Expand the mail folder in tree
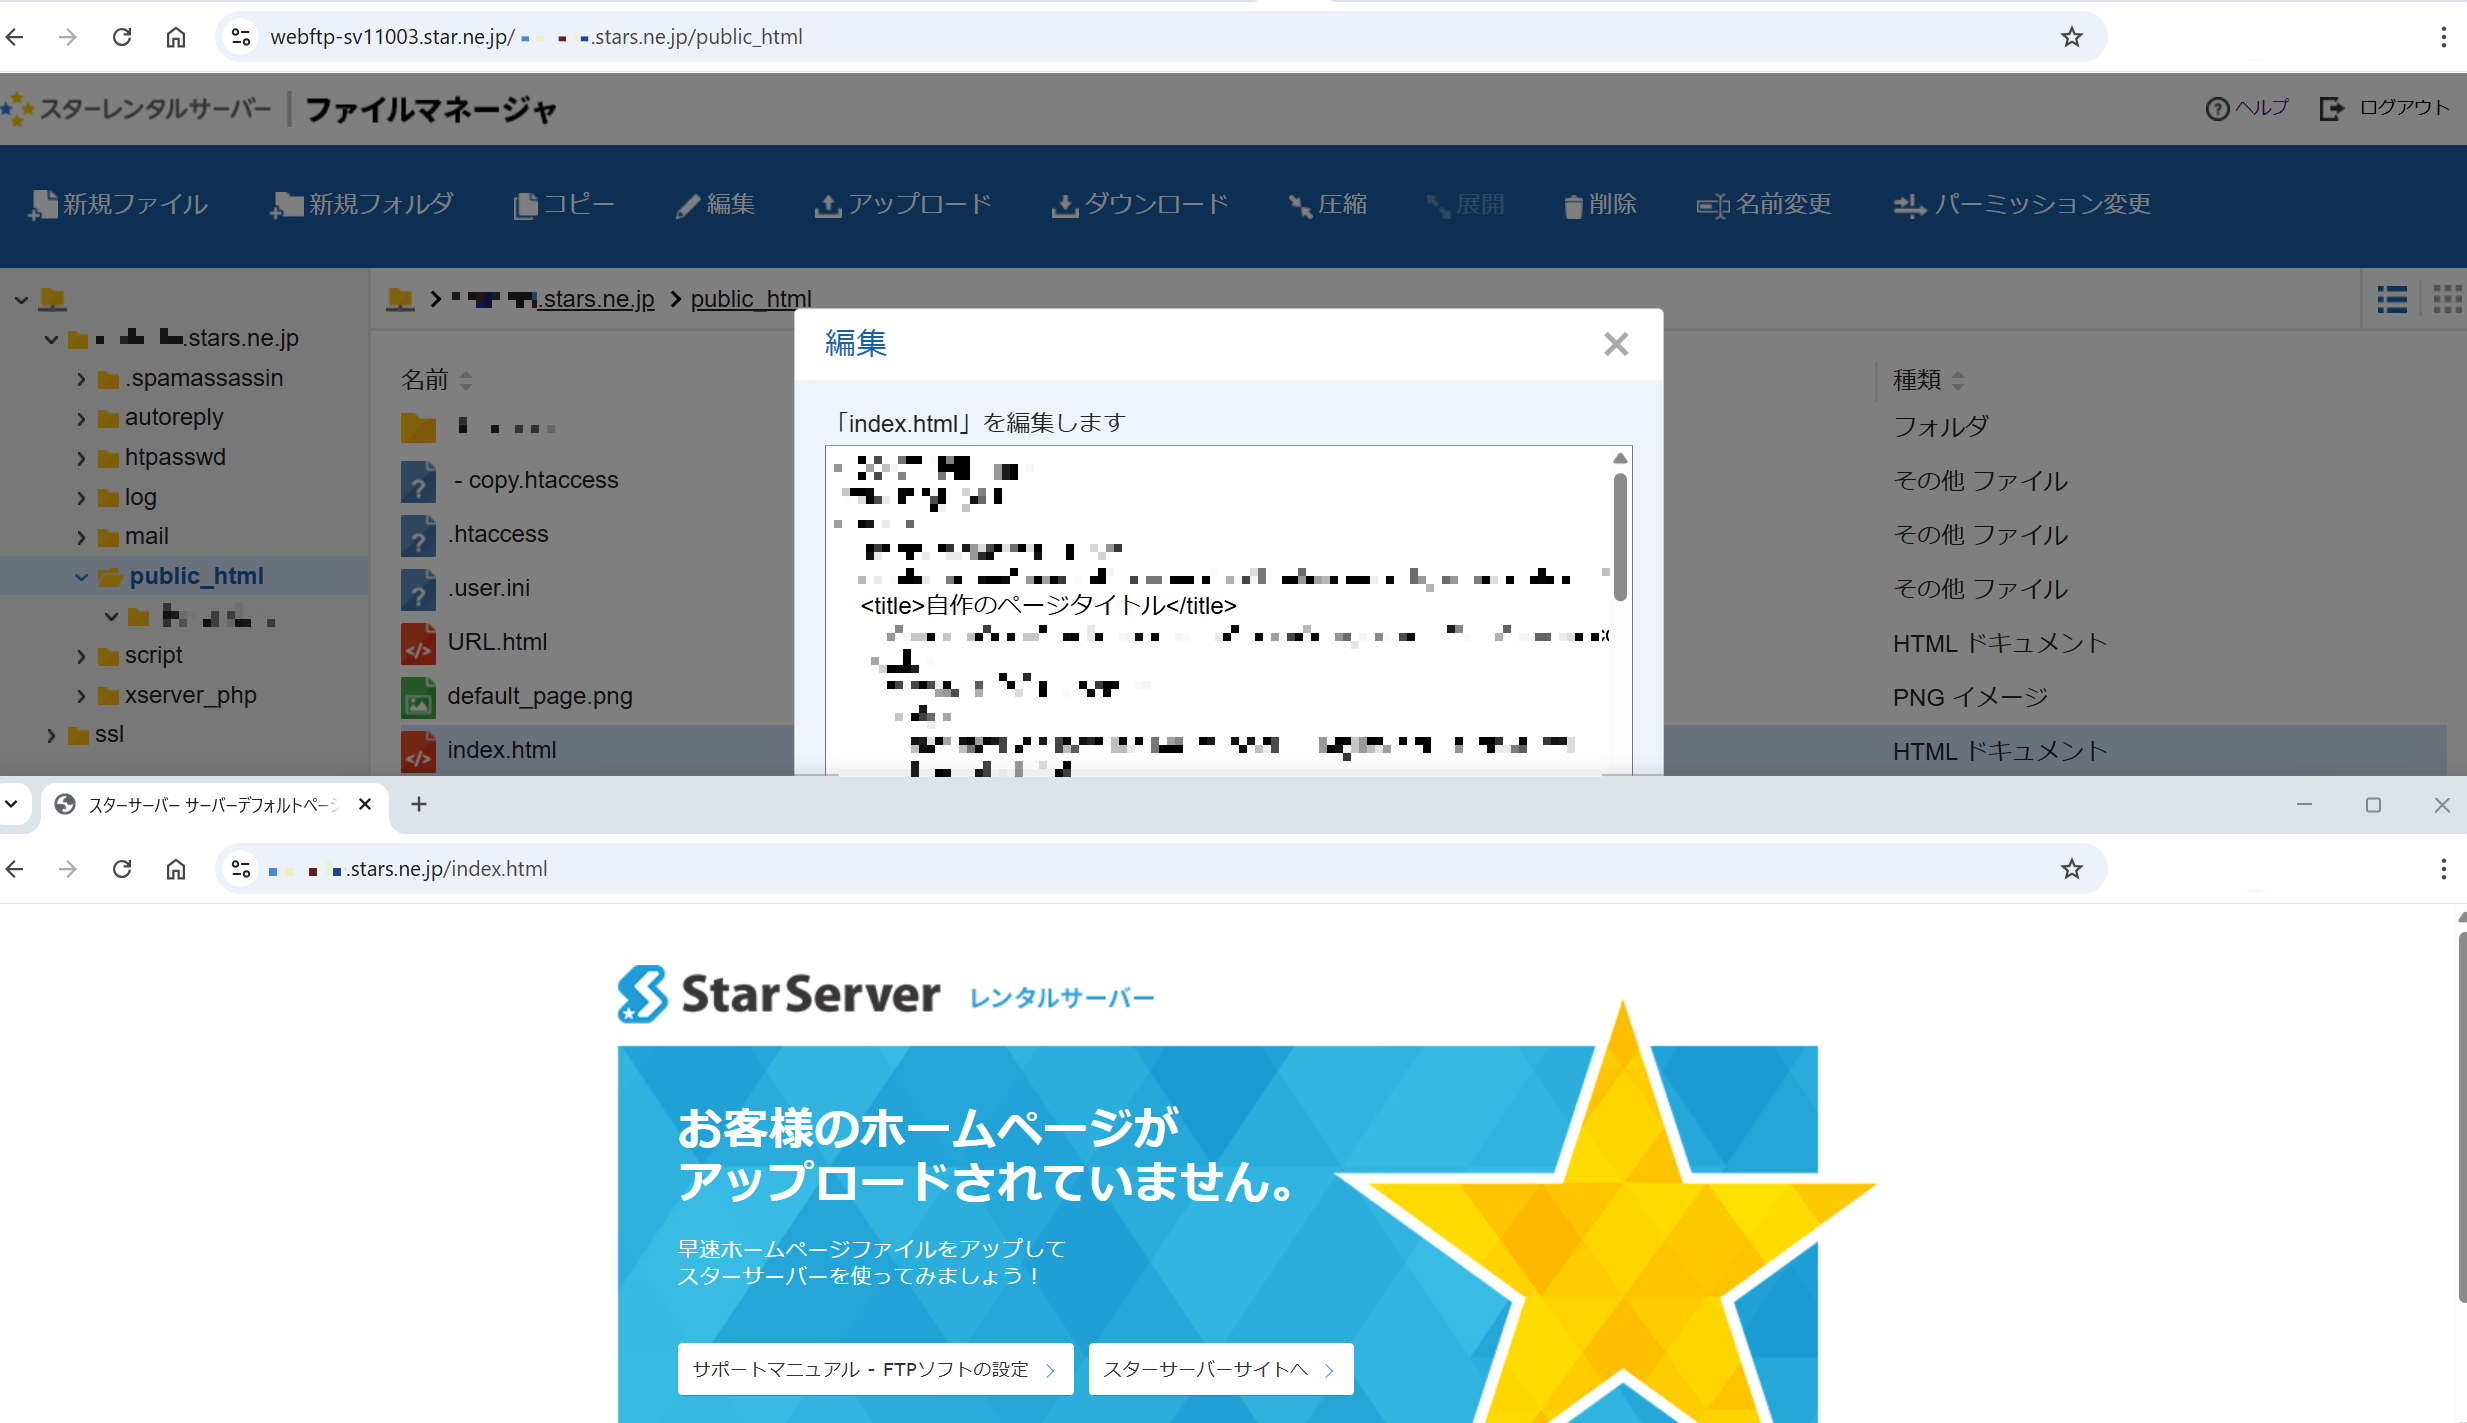2467x1423 pixels. pos(81,537)
